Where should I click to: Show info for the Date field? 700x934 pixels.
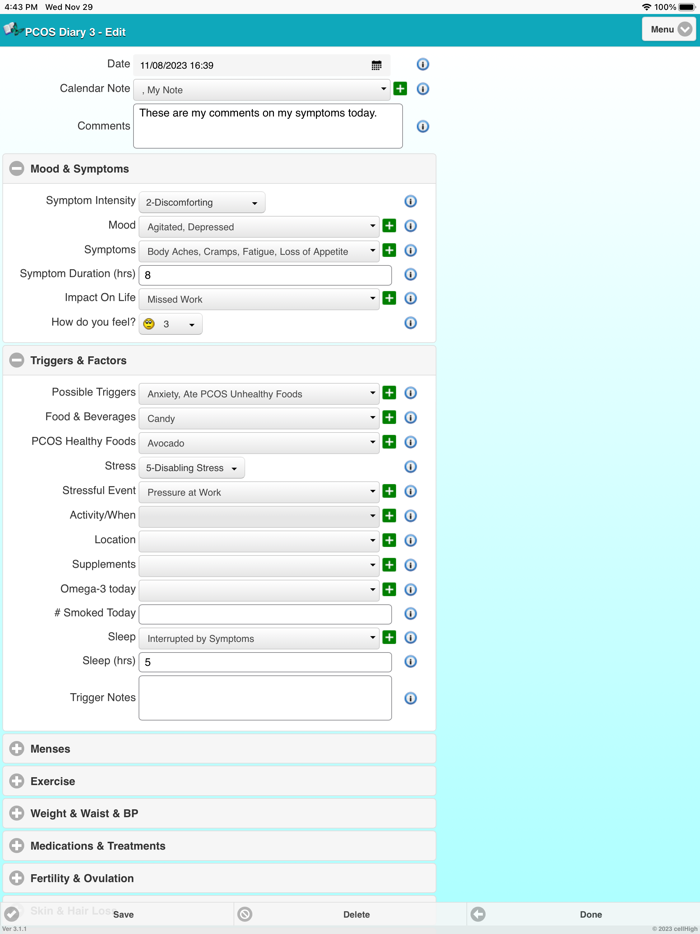[423, 64]
